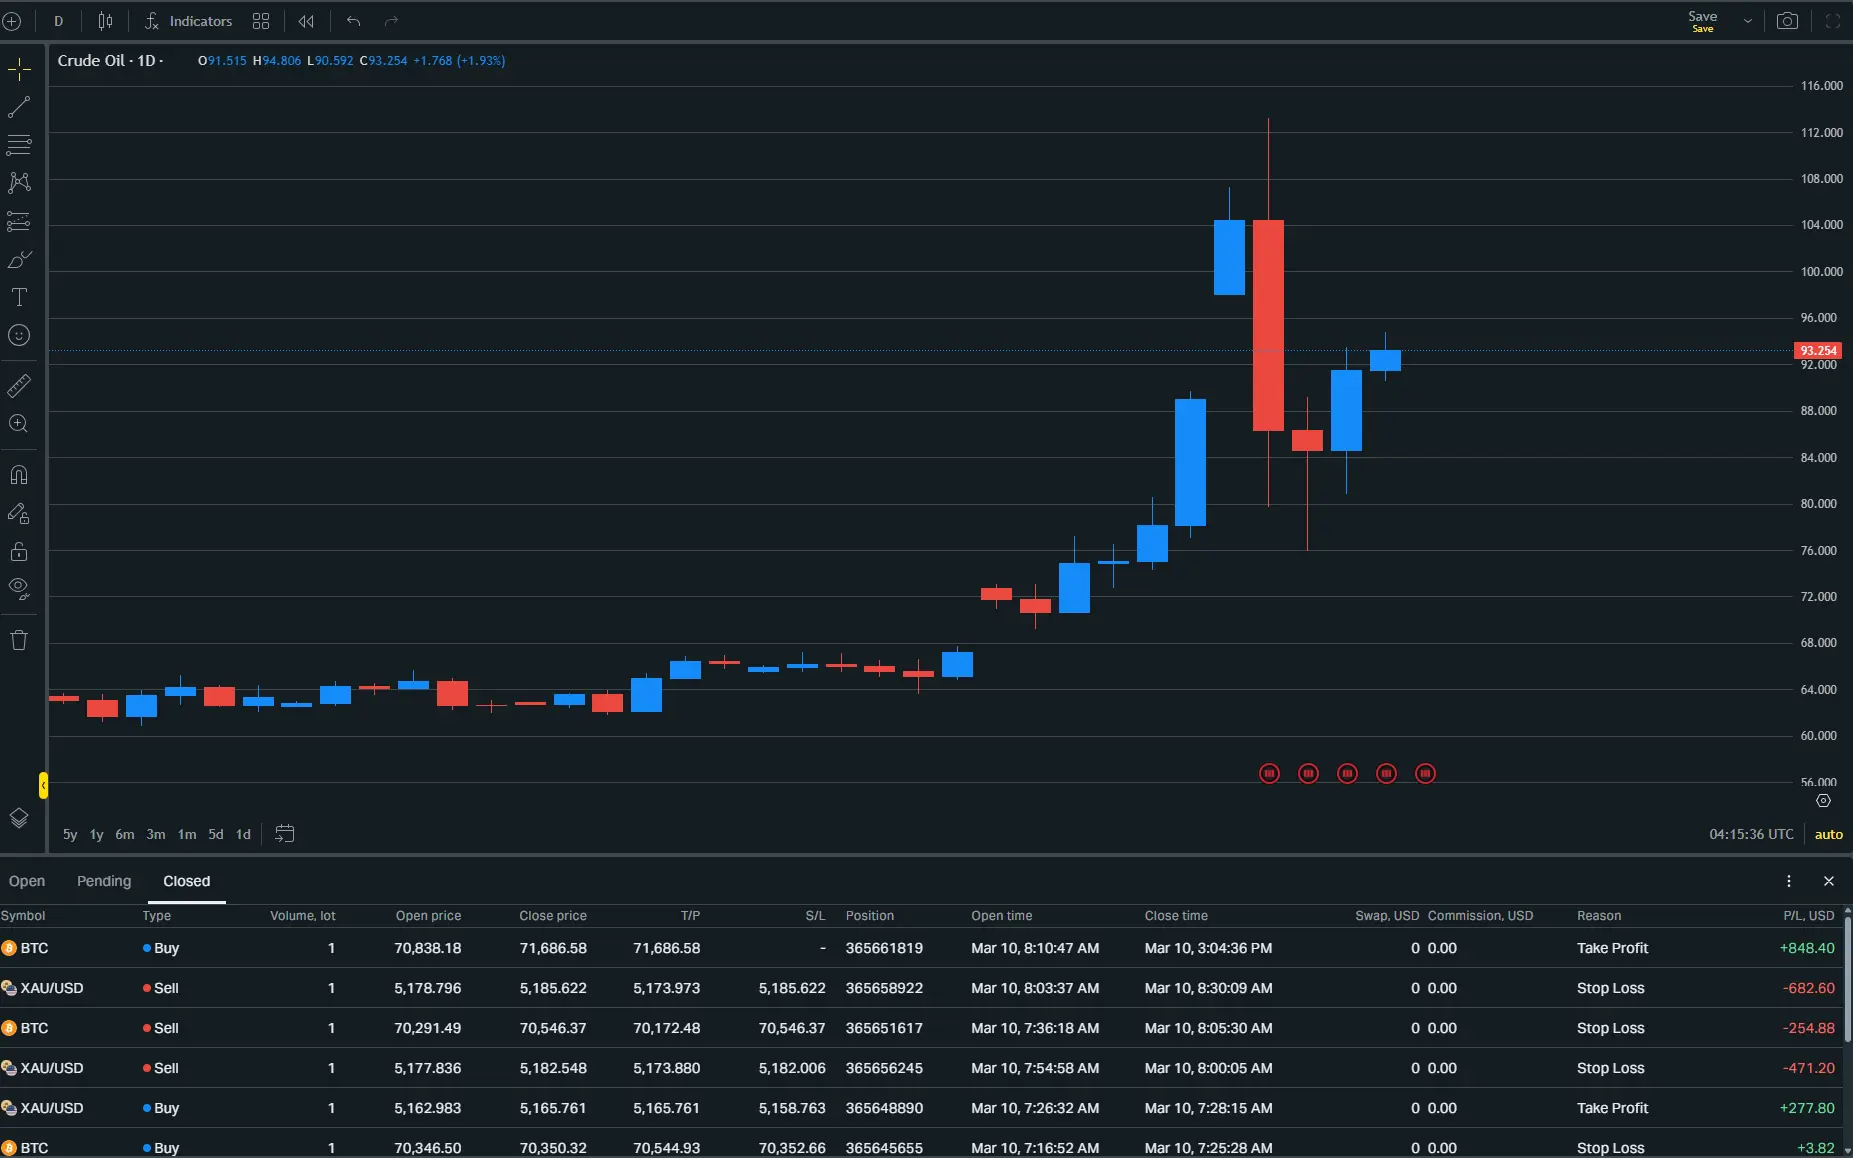Select the brush drawing tool
The height and width of the screenshot is (1158, 1853).
[x=19, y=259]
